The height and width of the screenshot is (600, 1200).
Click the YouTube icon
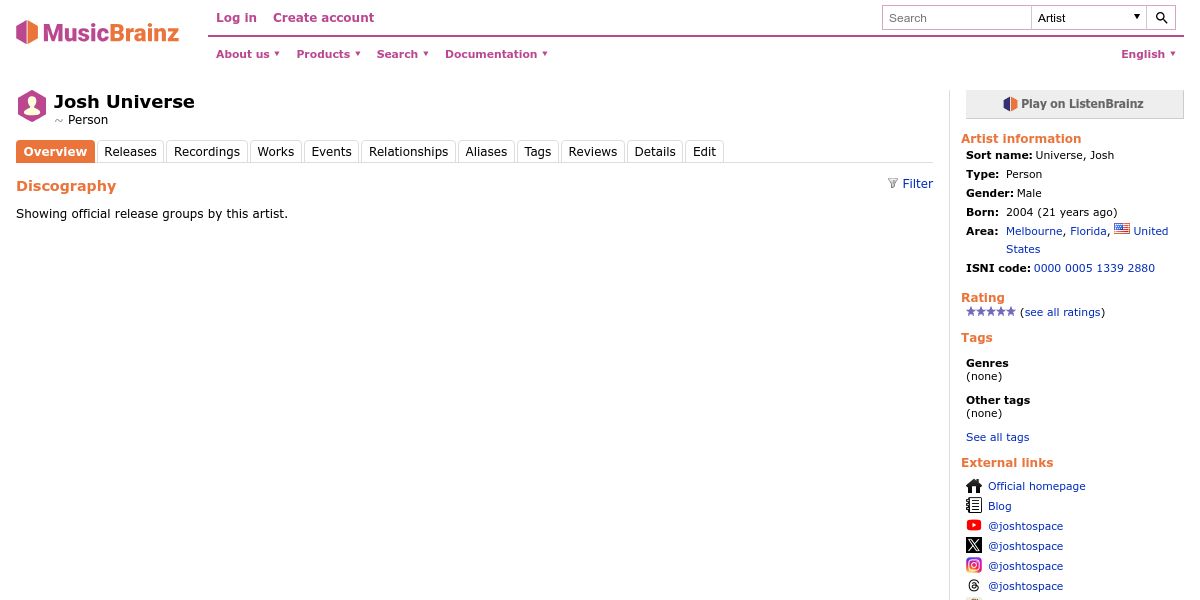974,526
